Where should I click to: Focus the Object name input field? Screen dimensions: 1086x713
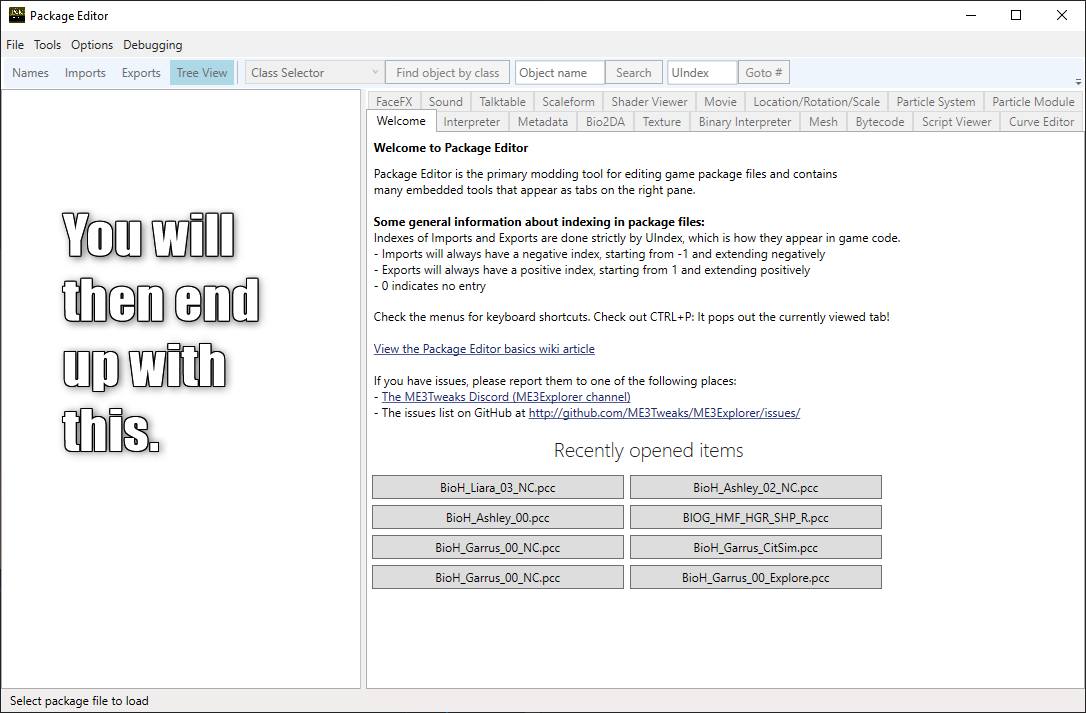click(560, 73)
